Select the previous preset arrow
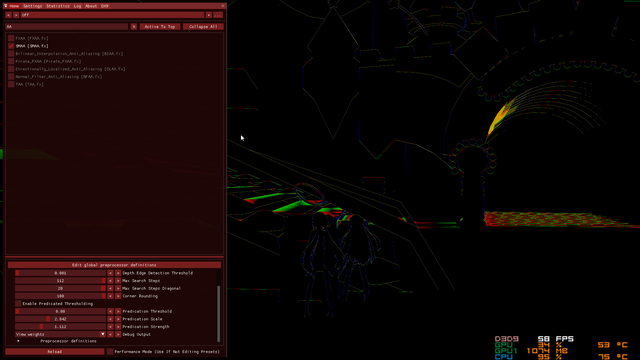This screenshot has height=360, width=640. (x=8, y=15)
